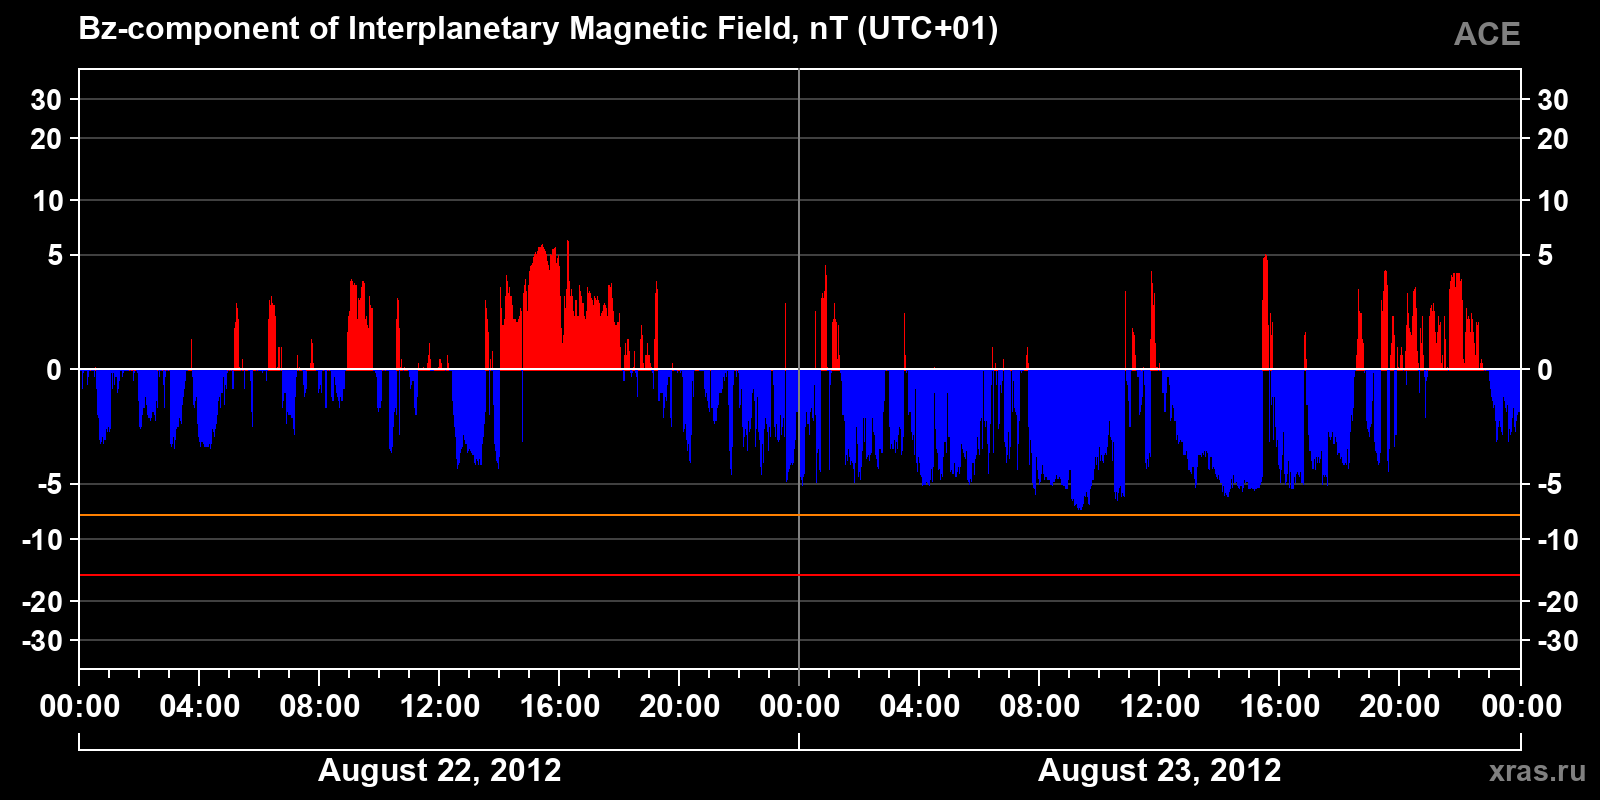
Task: Click the 16:00 tick label for August 23
Action: click(1280, 706)
